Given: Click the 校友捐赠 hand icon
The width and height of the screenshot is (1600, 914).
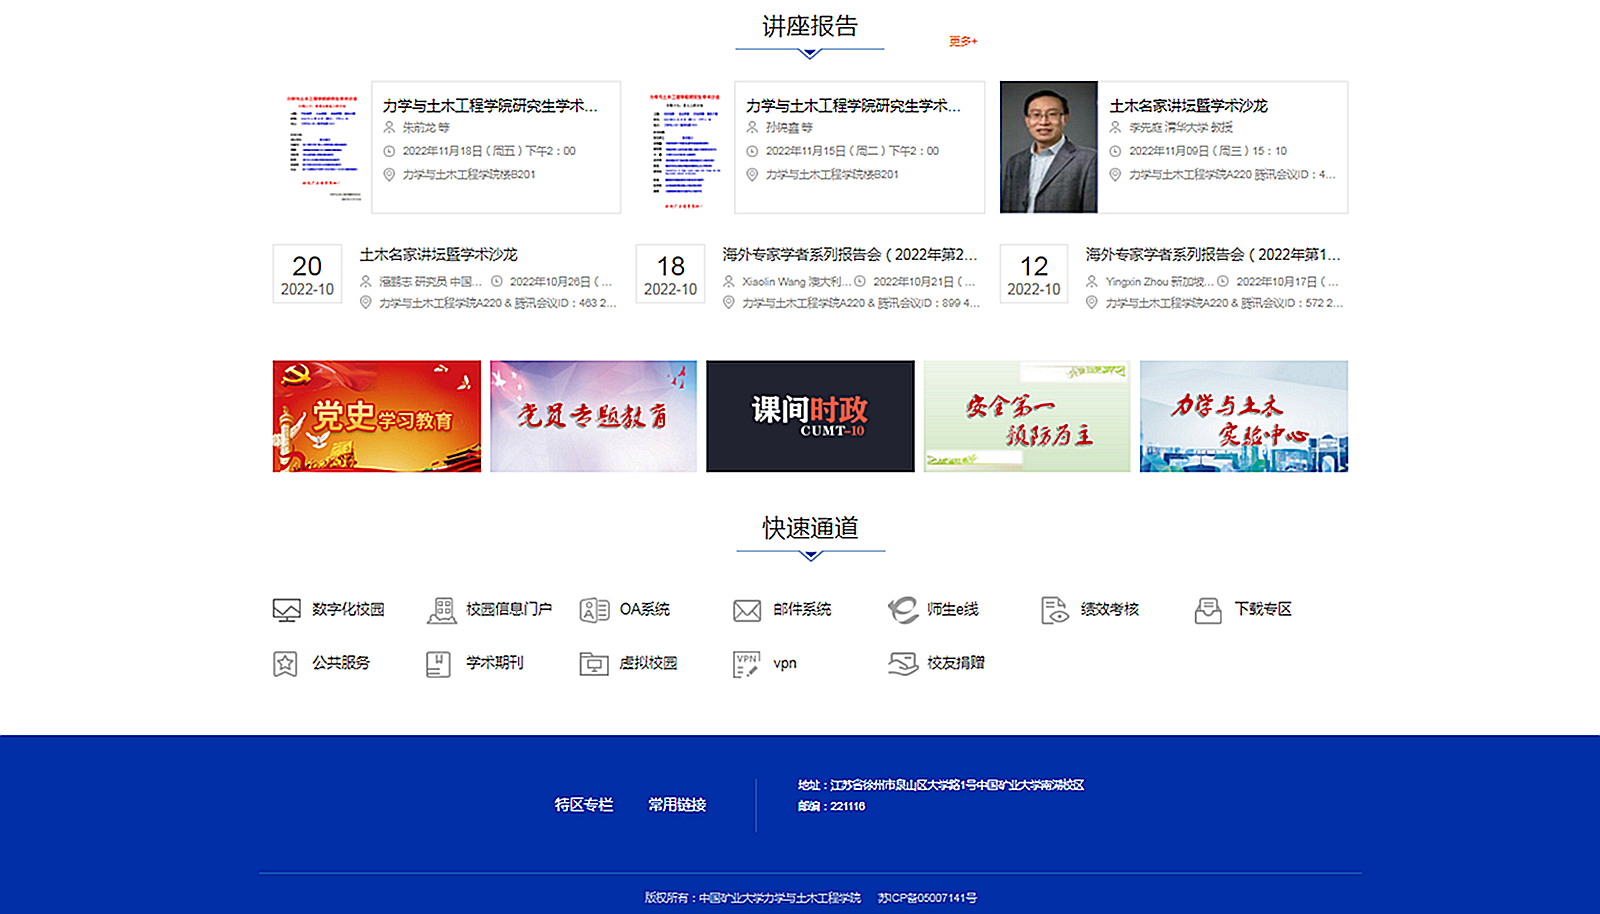Looking at the screenshot, I should 902,664.
